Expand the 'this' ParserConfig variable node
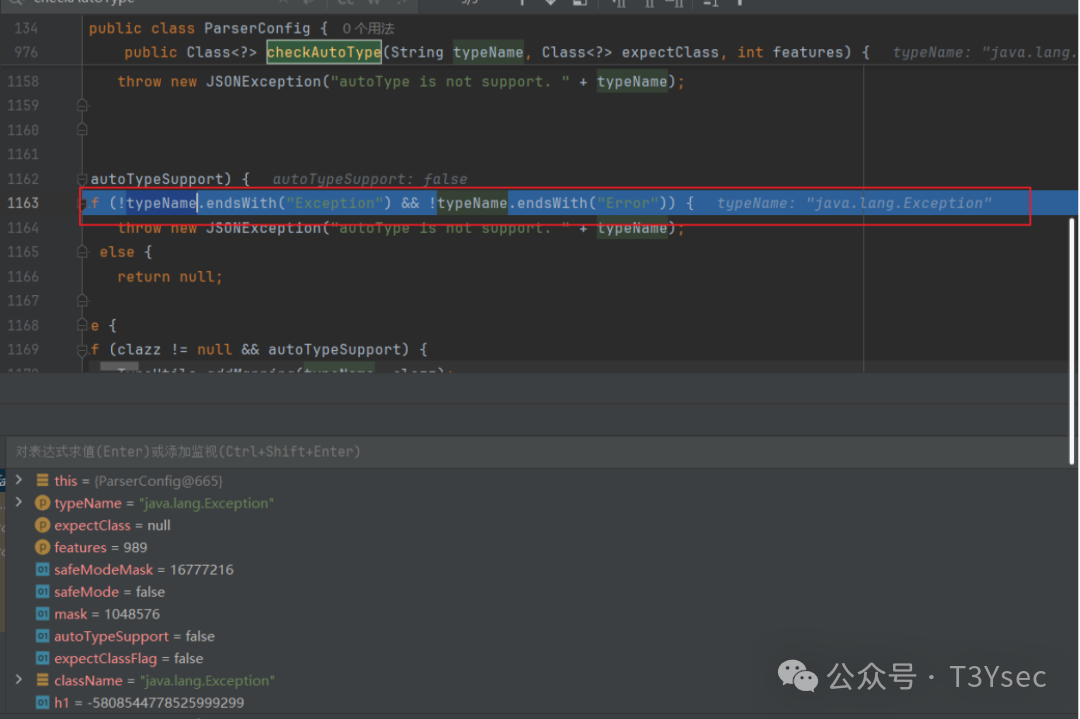The height and width of the screenshot is (719, 1080). pyautogui.click(x=18, y=481)
